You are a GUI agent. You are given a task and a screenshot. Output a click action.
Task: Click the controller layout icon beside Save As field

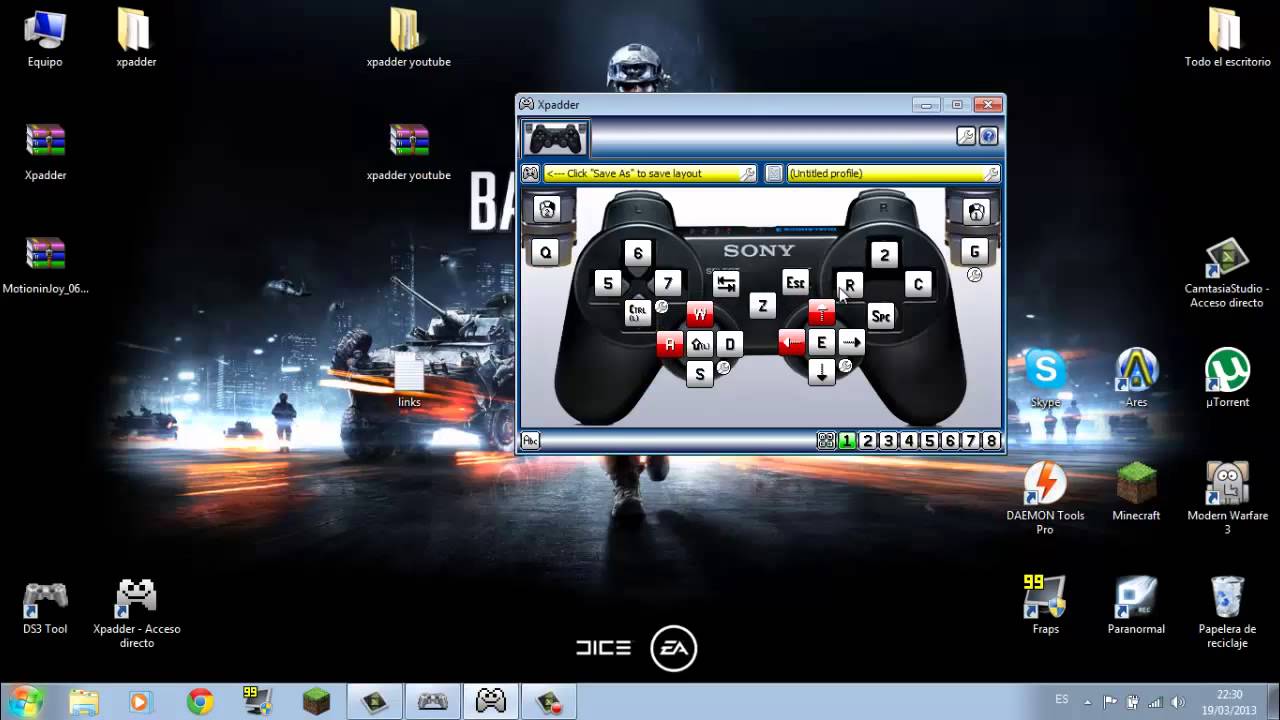tap(530, 173)
